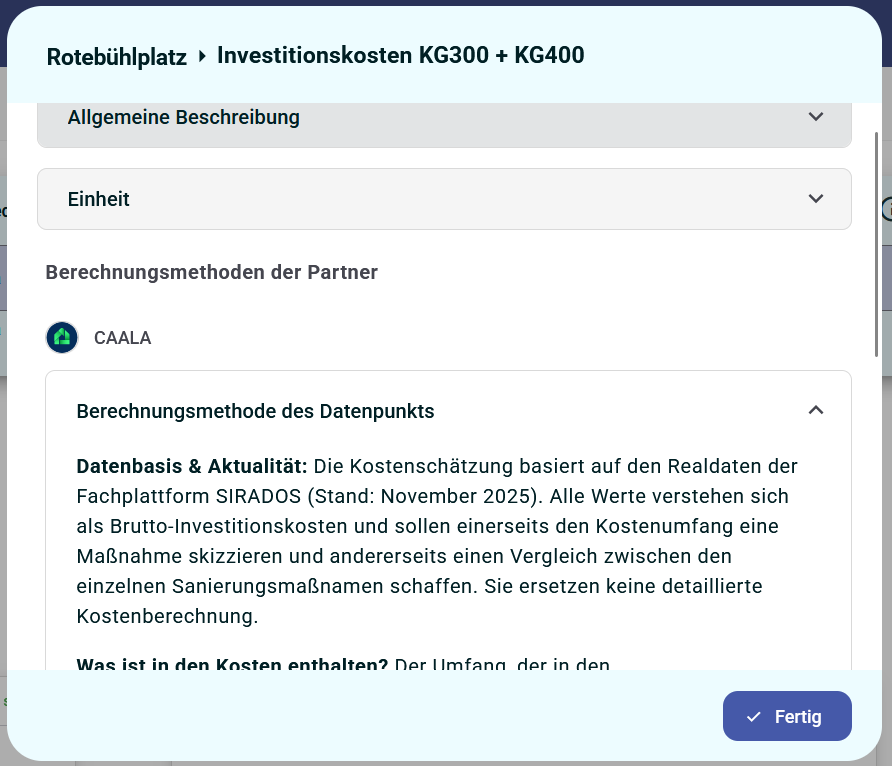This screenshot has width=892, height=766.
Task: Click the chevron beside Allgemeine Beschreibung
Action: click(x=816, y=117)
